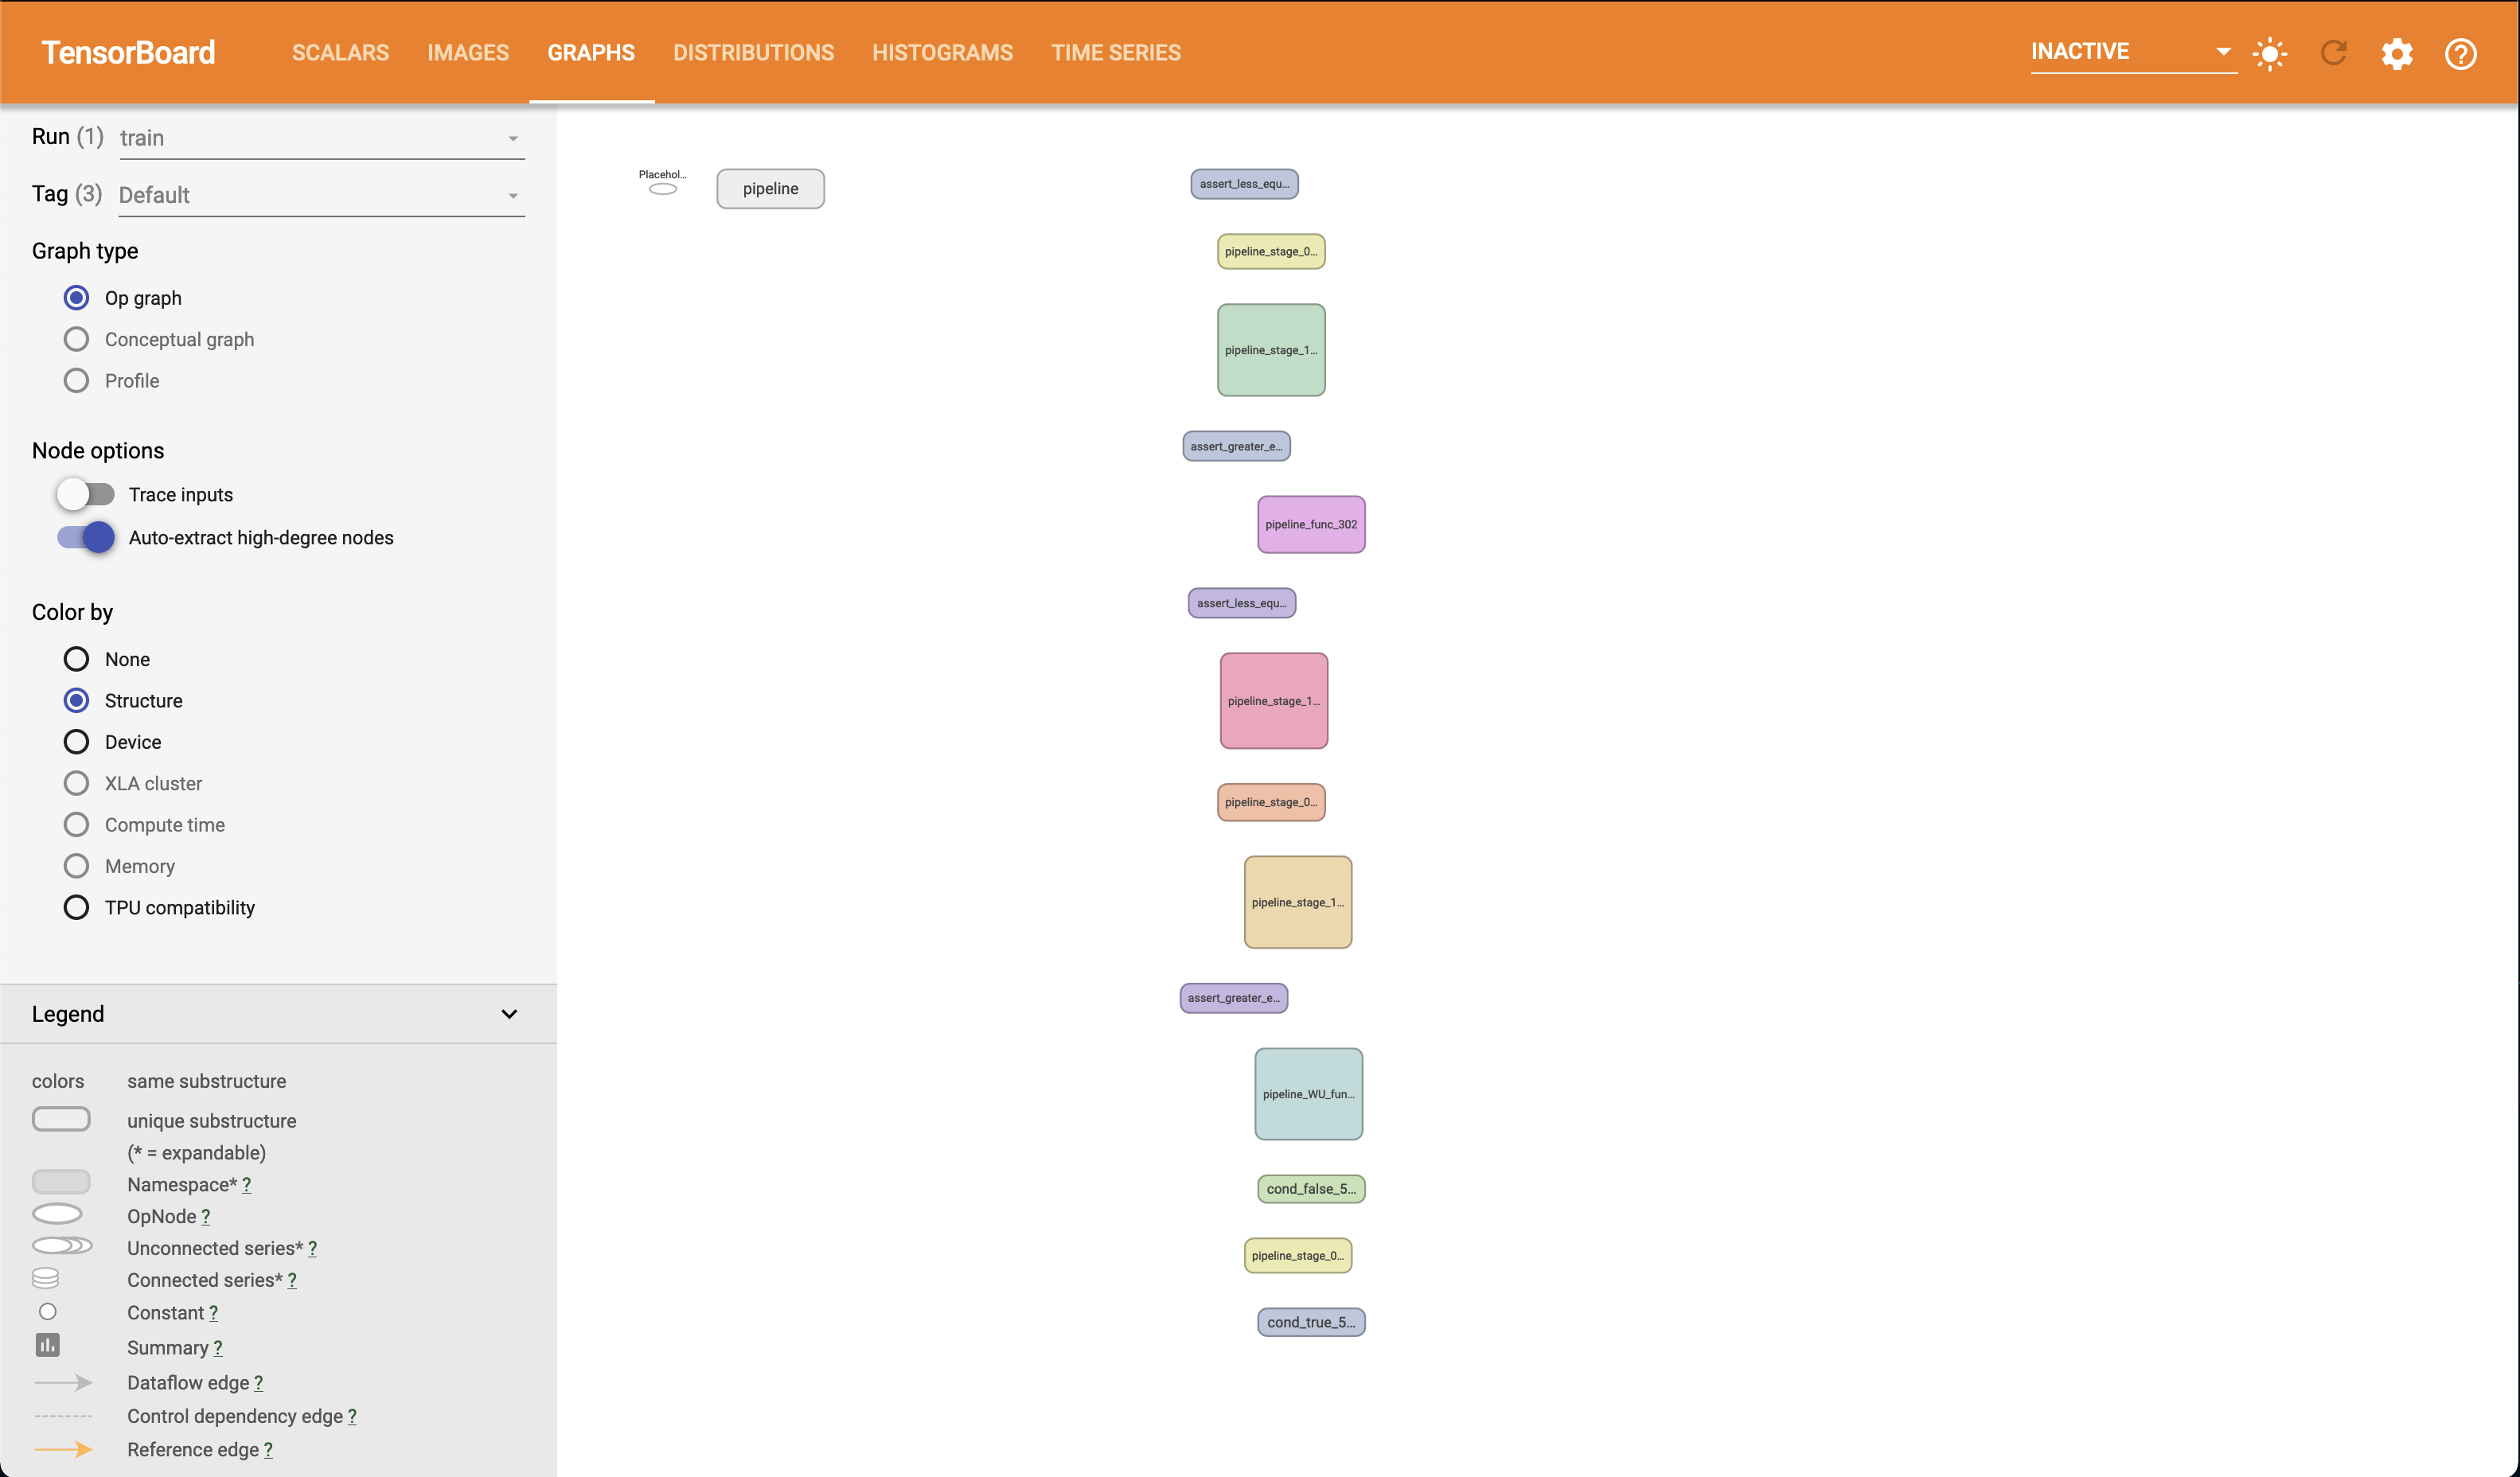This screenshot has height=1477, width=2520.
Task: Click the pipeline_WU_fun teal node
Action: pyautogui.click(x=1308, y=1093)
